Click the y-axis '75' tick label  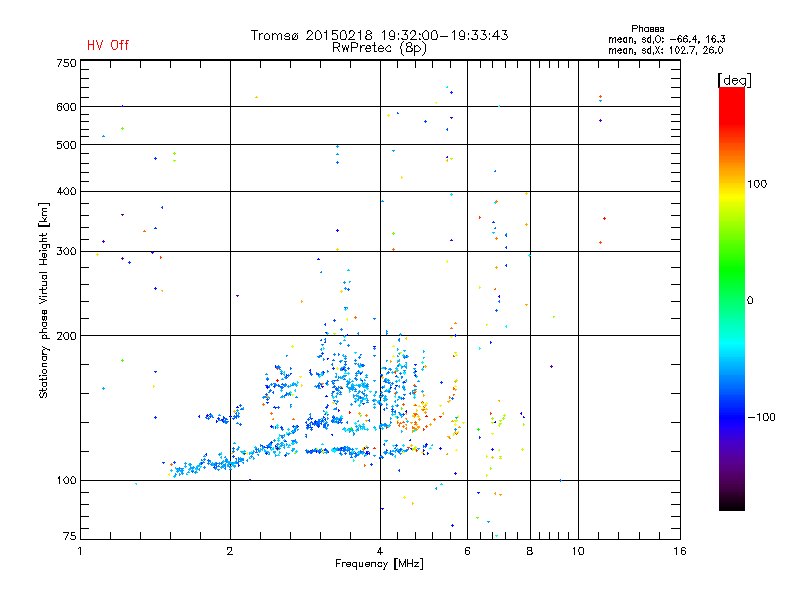click(x=69, y=536)
